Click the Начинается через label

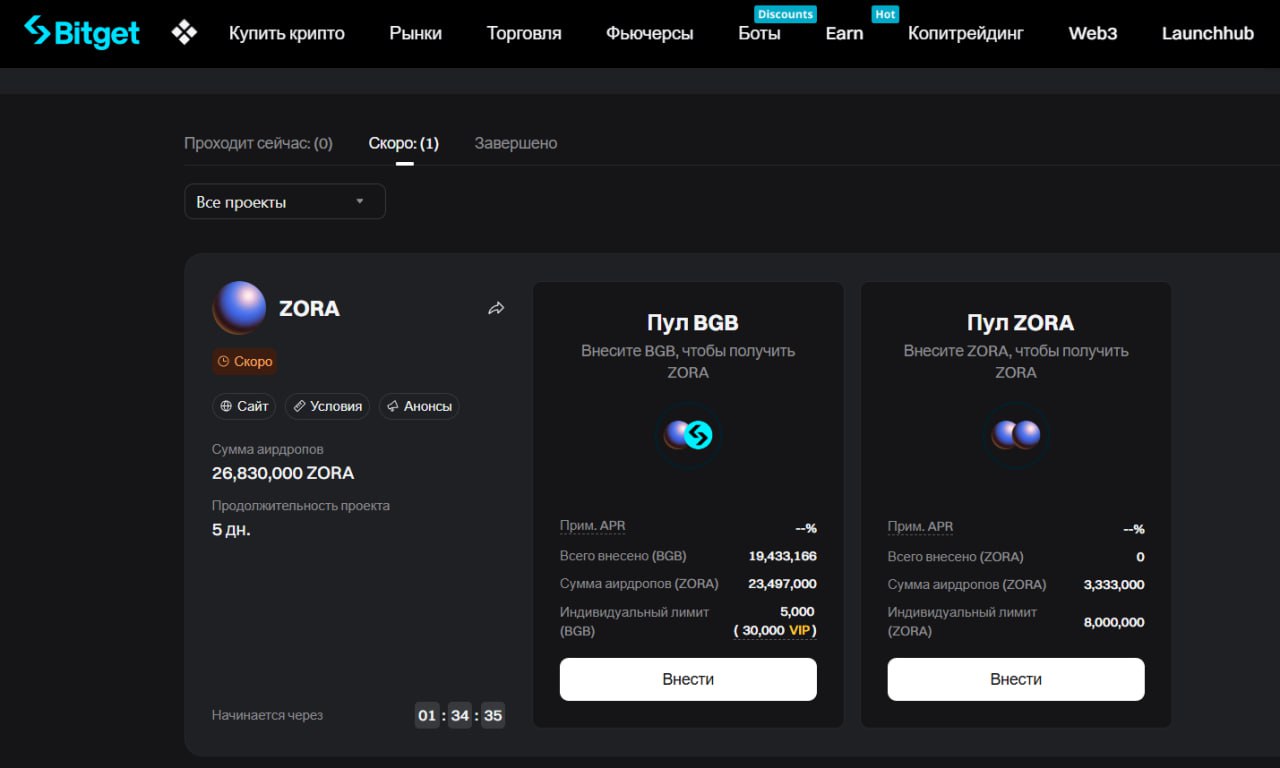[267, 715]
